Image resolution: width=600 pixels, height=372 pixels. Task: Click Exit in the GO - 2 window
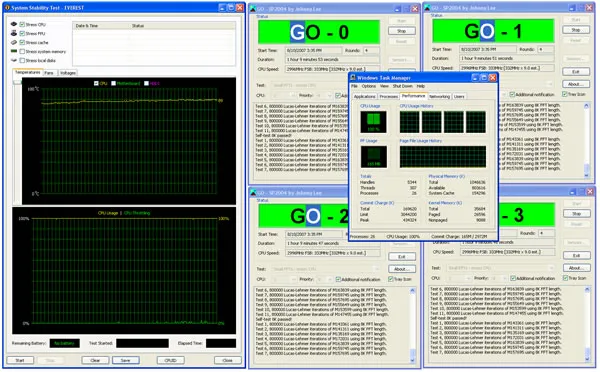pos(401,257)
